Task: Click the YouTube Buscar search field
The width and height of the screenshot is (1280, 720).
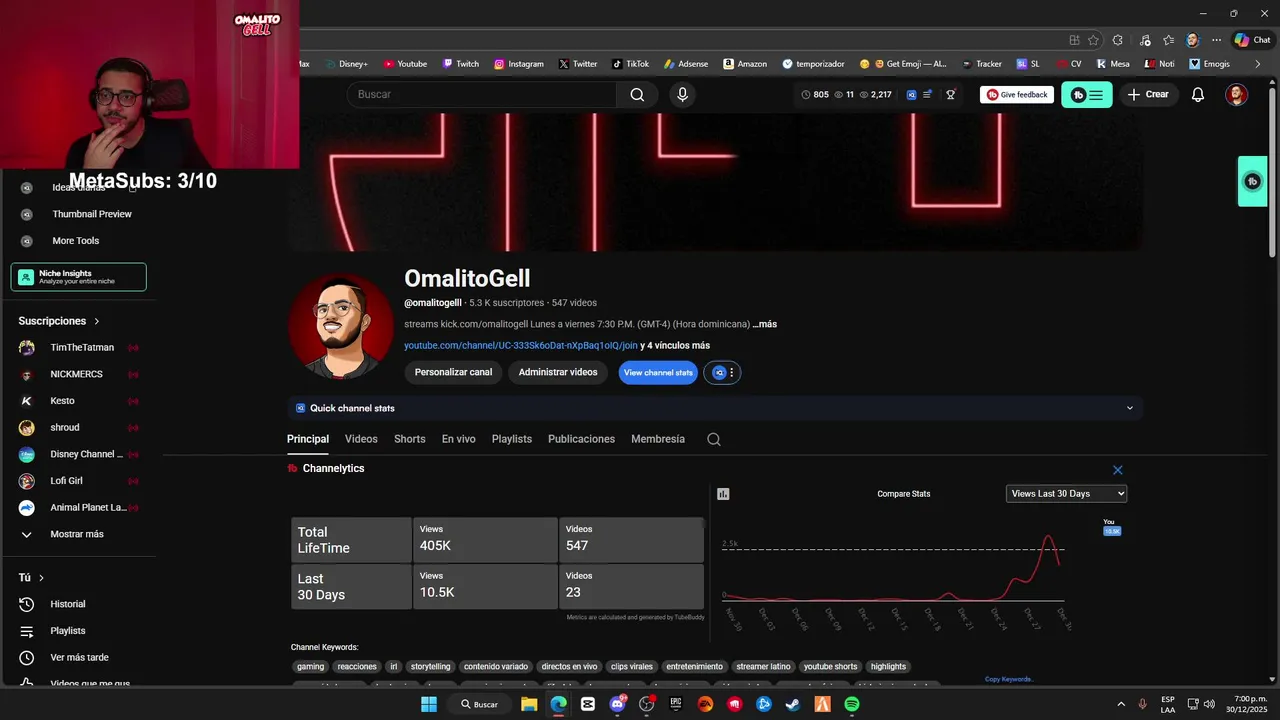Action: pos(482,94)
